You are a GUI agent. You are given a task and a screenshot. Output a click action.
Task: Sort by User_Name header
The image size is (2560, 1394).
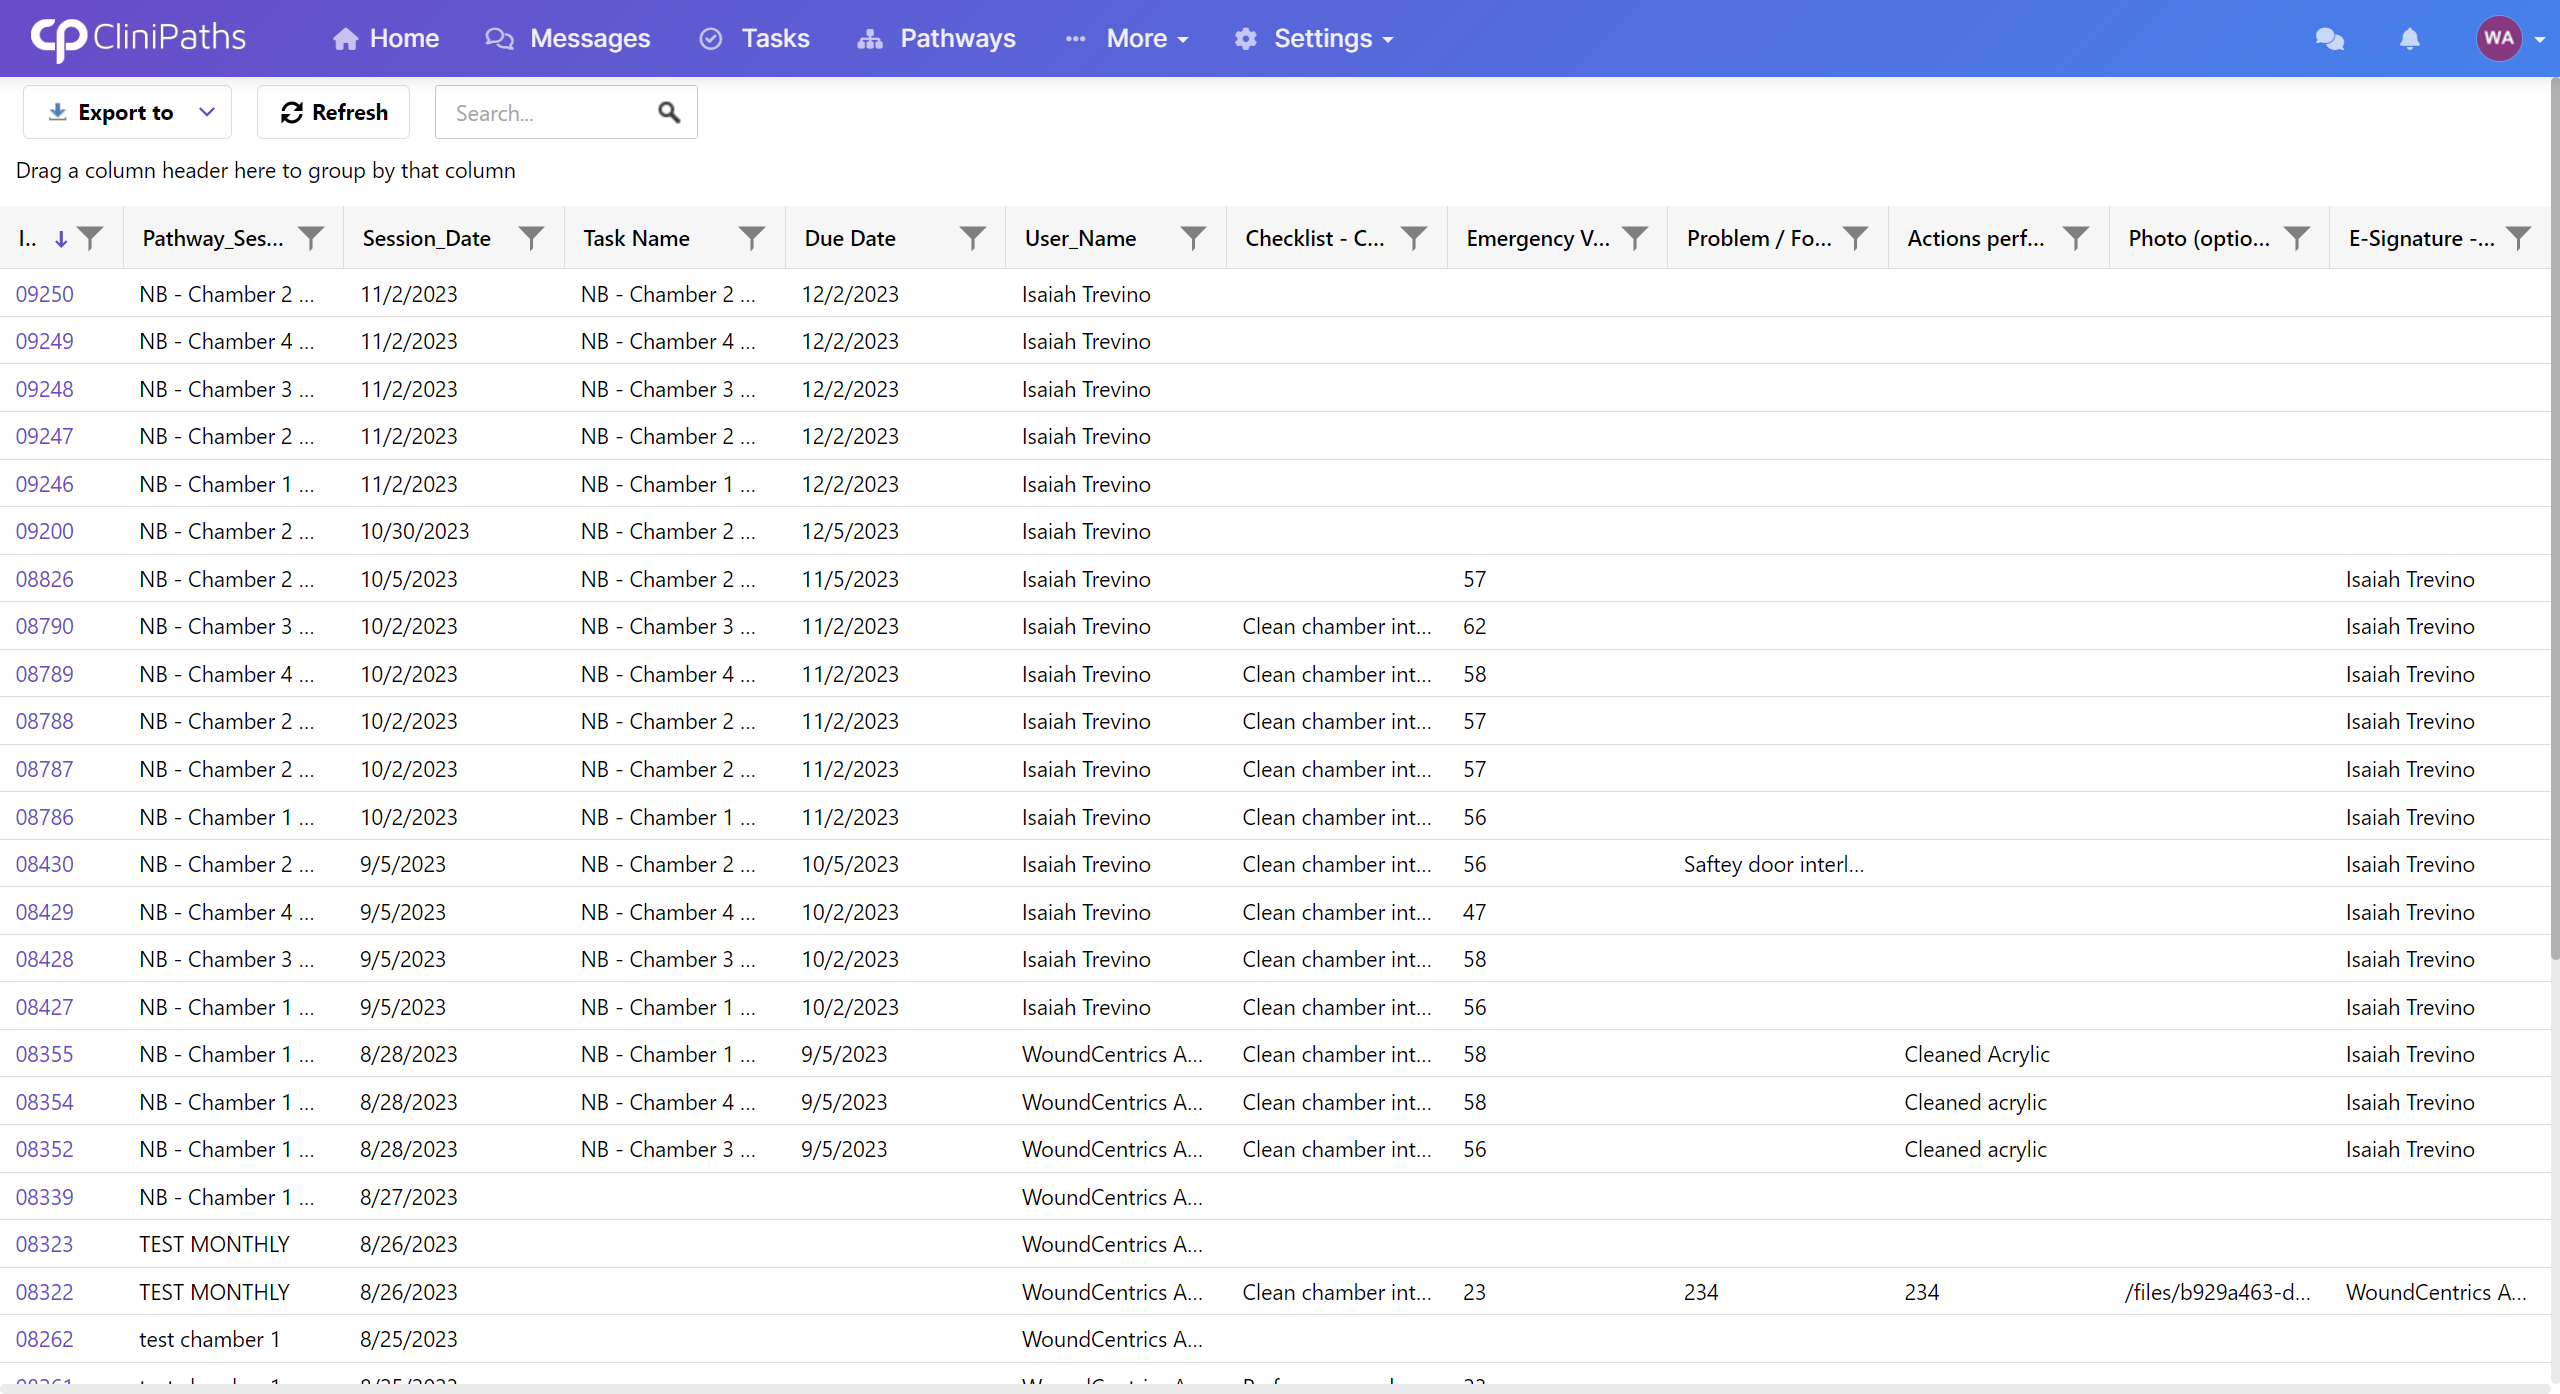point(1080,238)
